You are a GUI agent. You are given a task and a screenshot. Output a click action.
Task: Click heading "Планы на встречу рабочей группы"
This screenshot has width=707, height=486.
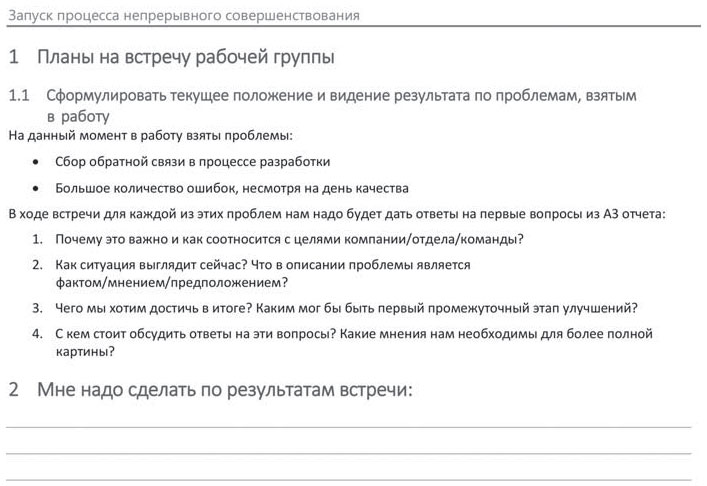pyautogui.click(x=186, y=57)
